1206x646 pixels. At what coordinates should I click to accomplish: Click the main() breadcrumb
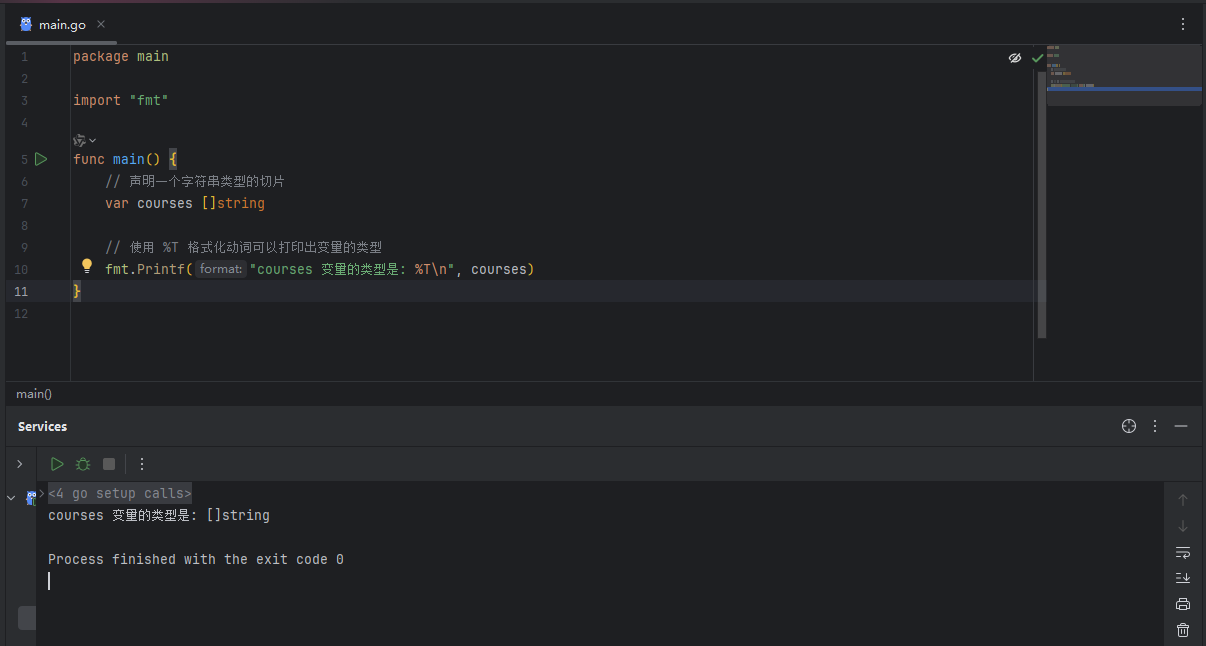(34, 394)
